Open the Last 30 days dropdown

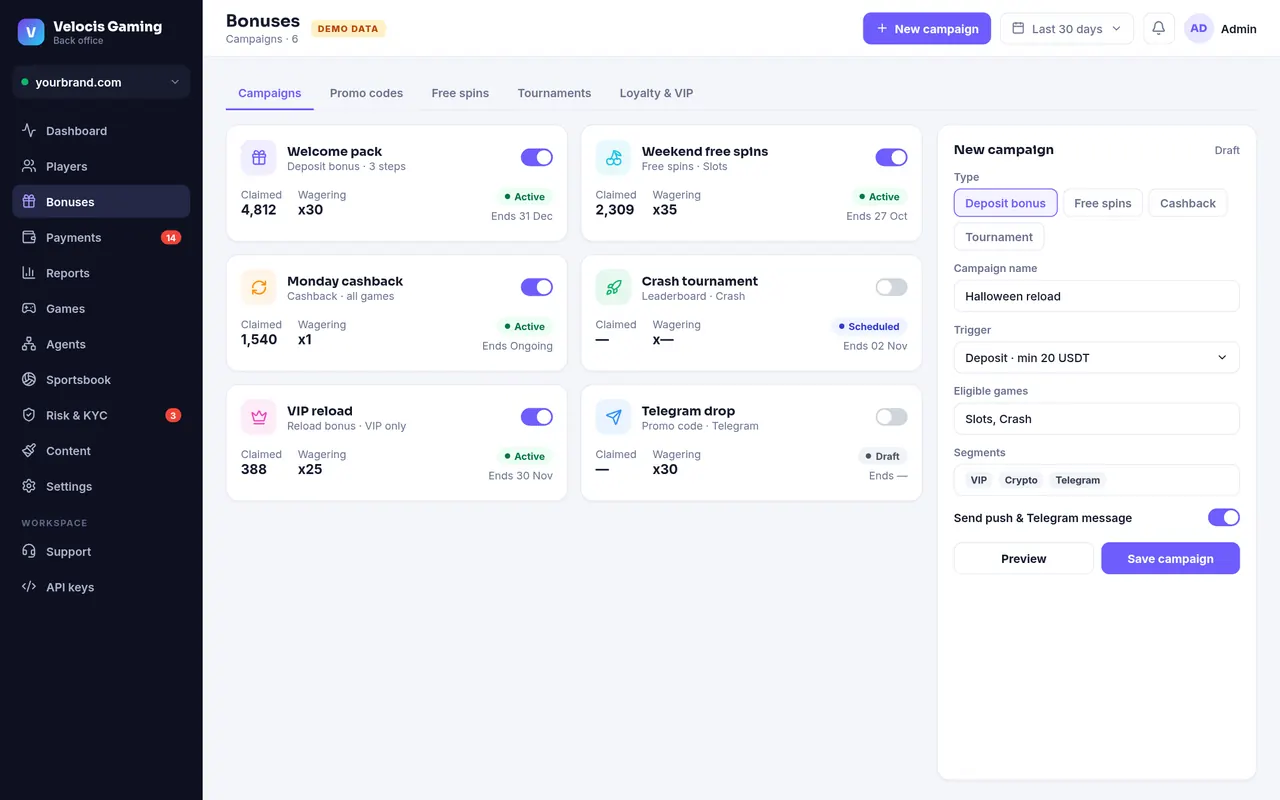tap(1067, 28)
